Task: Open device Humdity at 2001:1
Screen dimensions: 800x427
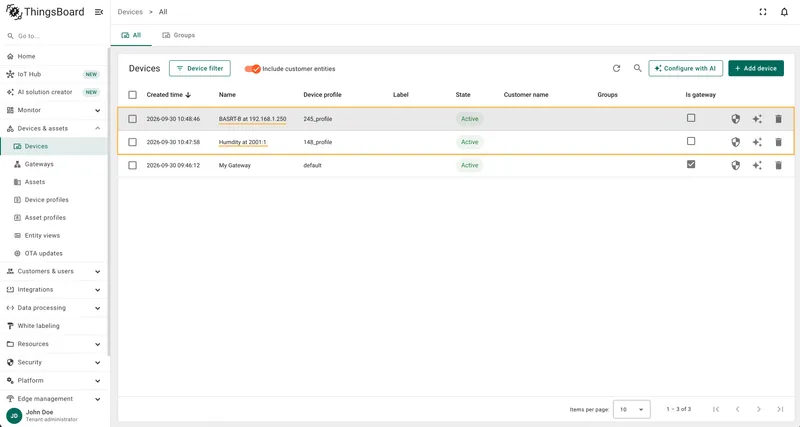Action: pos(242,142)
